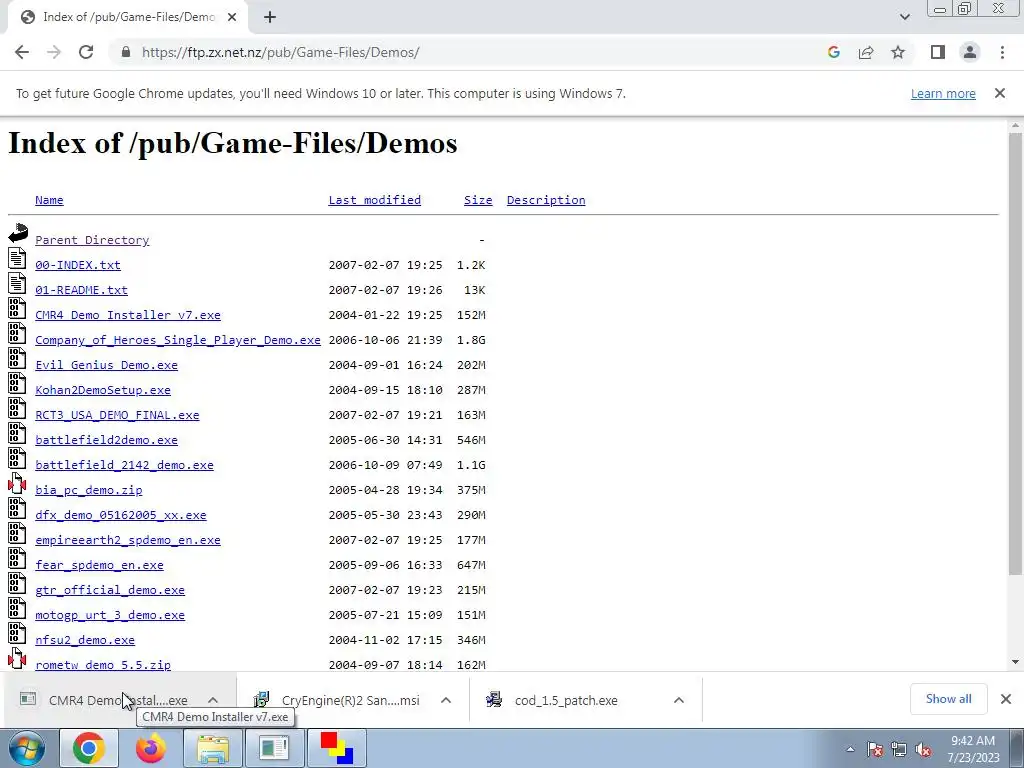Download fear_spdemo_en.exe
Screen dimensions: 1024x768
pos(99,565)
